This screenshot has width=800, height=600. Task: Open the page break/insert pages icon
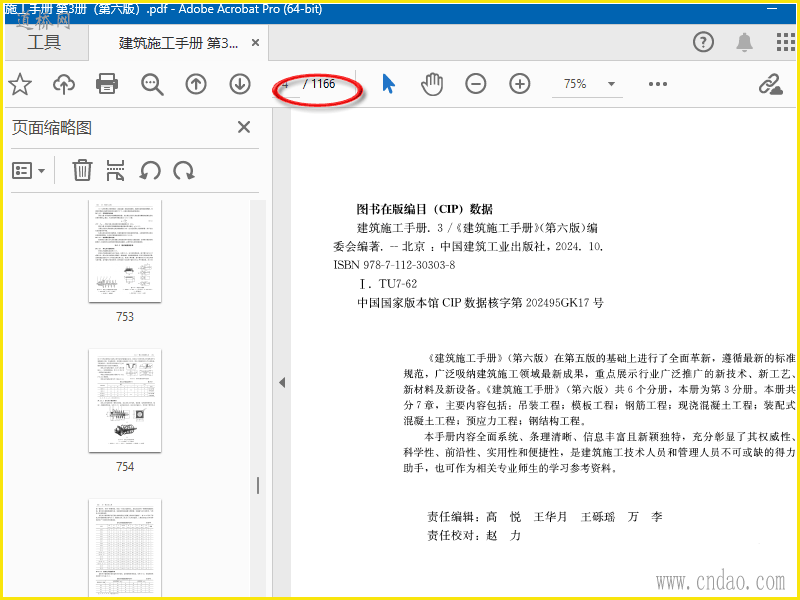(x=116, y=170)
